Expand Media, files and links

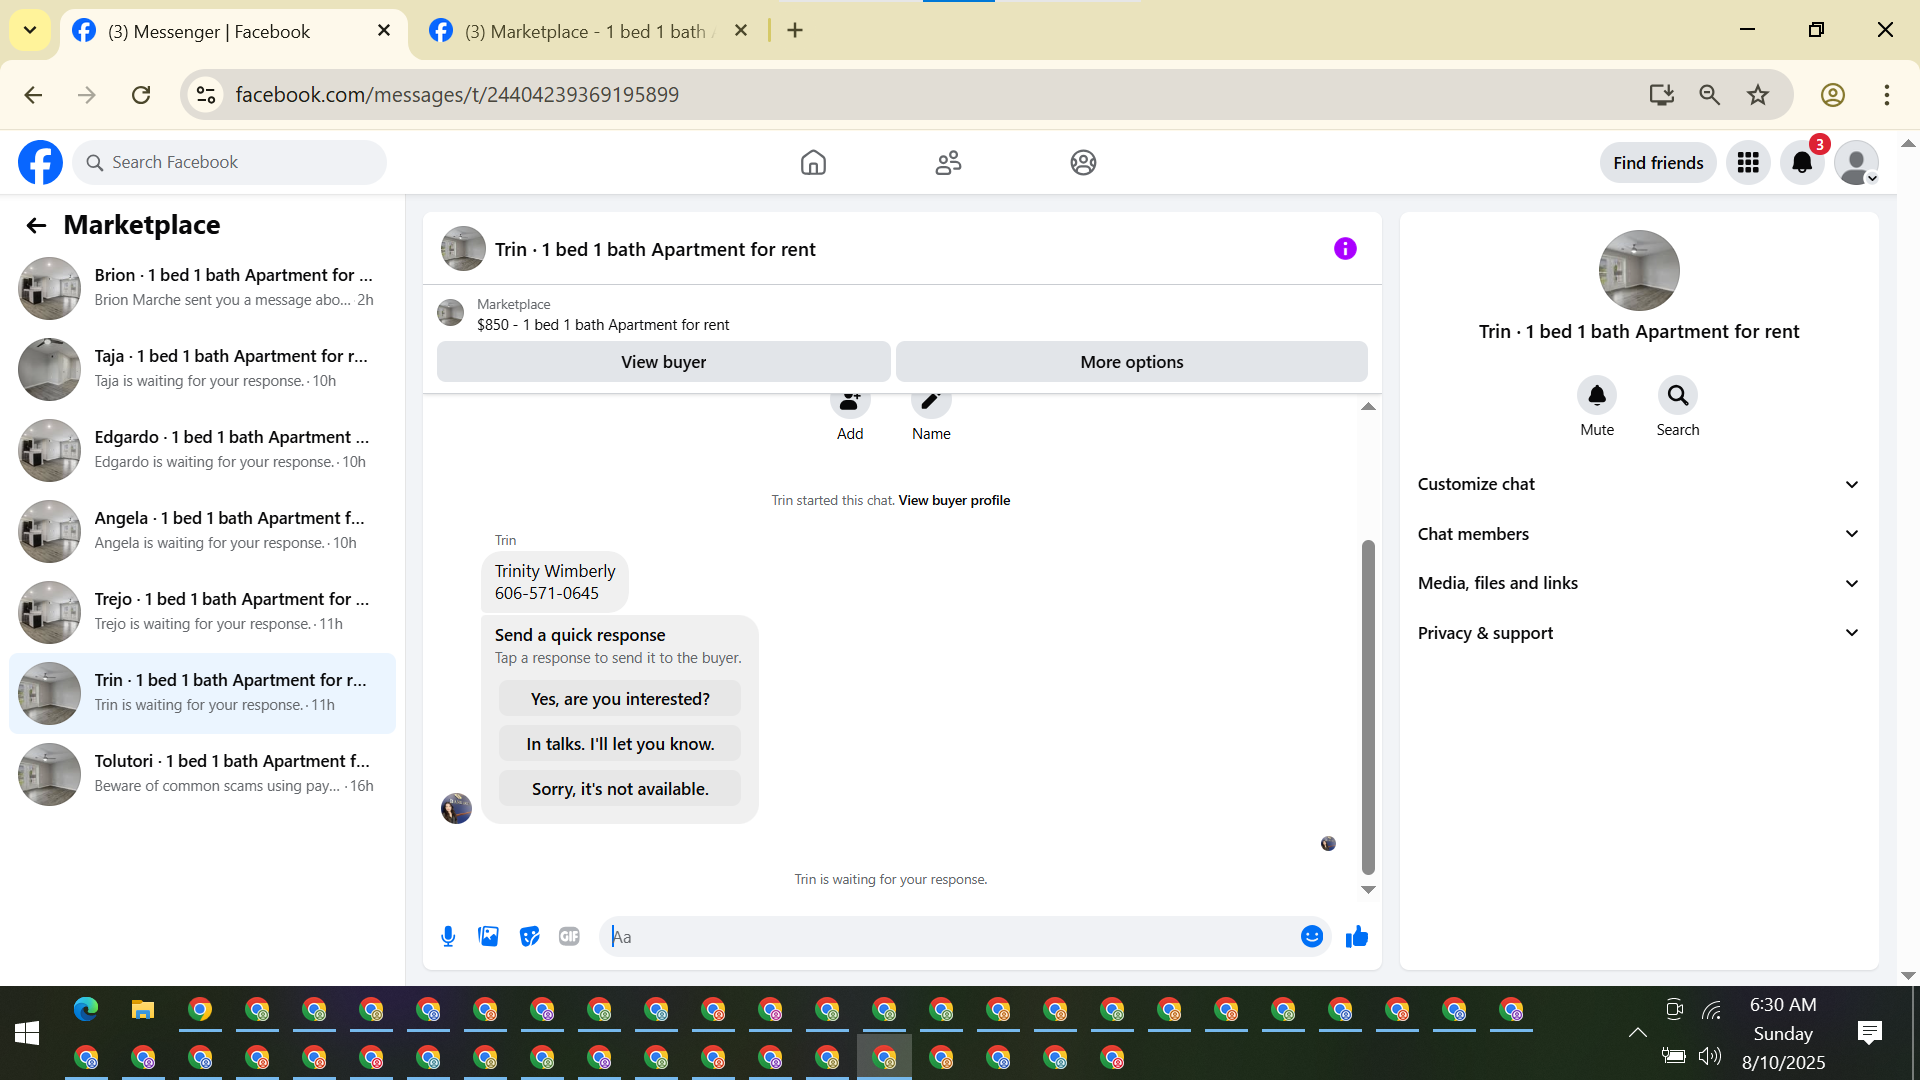click(x=1639, y=583)
